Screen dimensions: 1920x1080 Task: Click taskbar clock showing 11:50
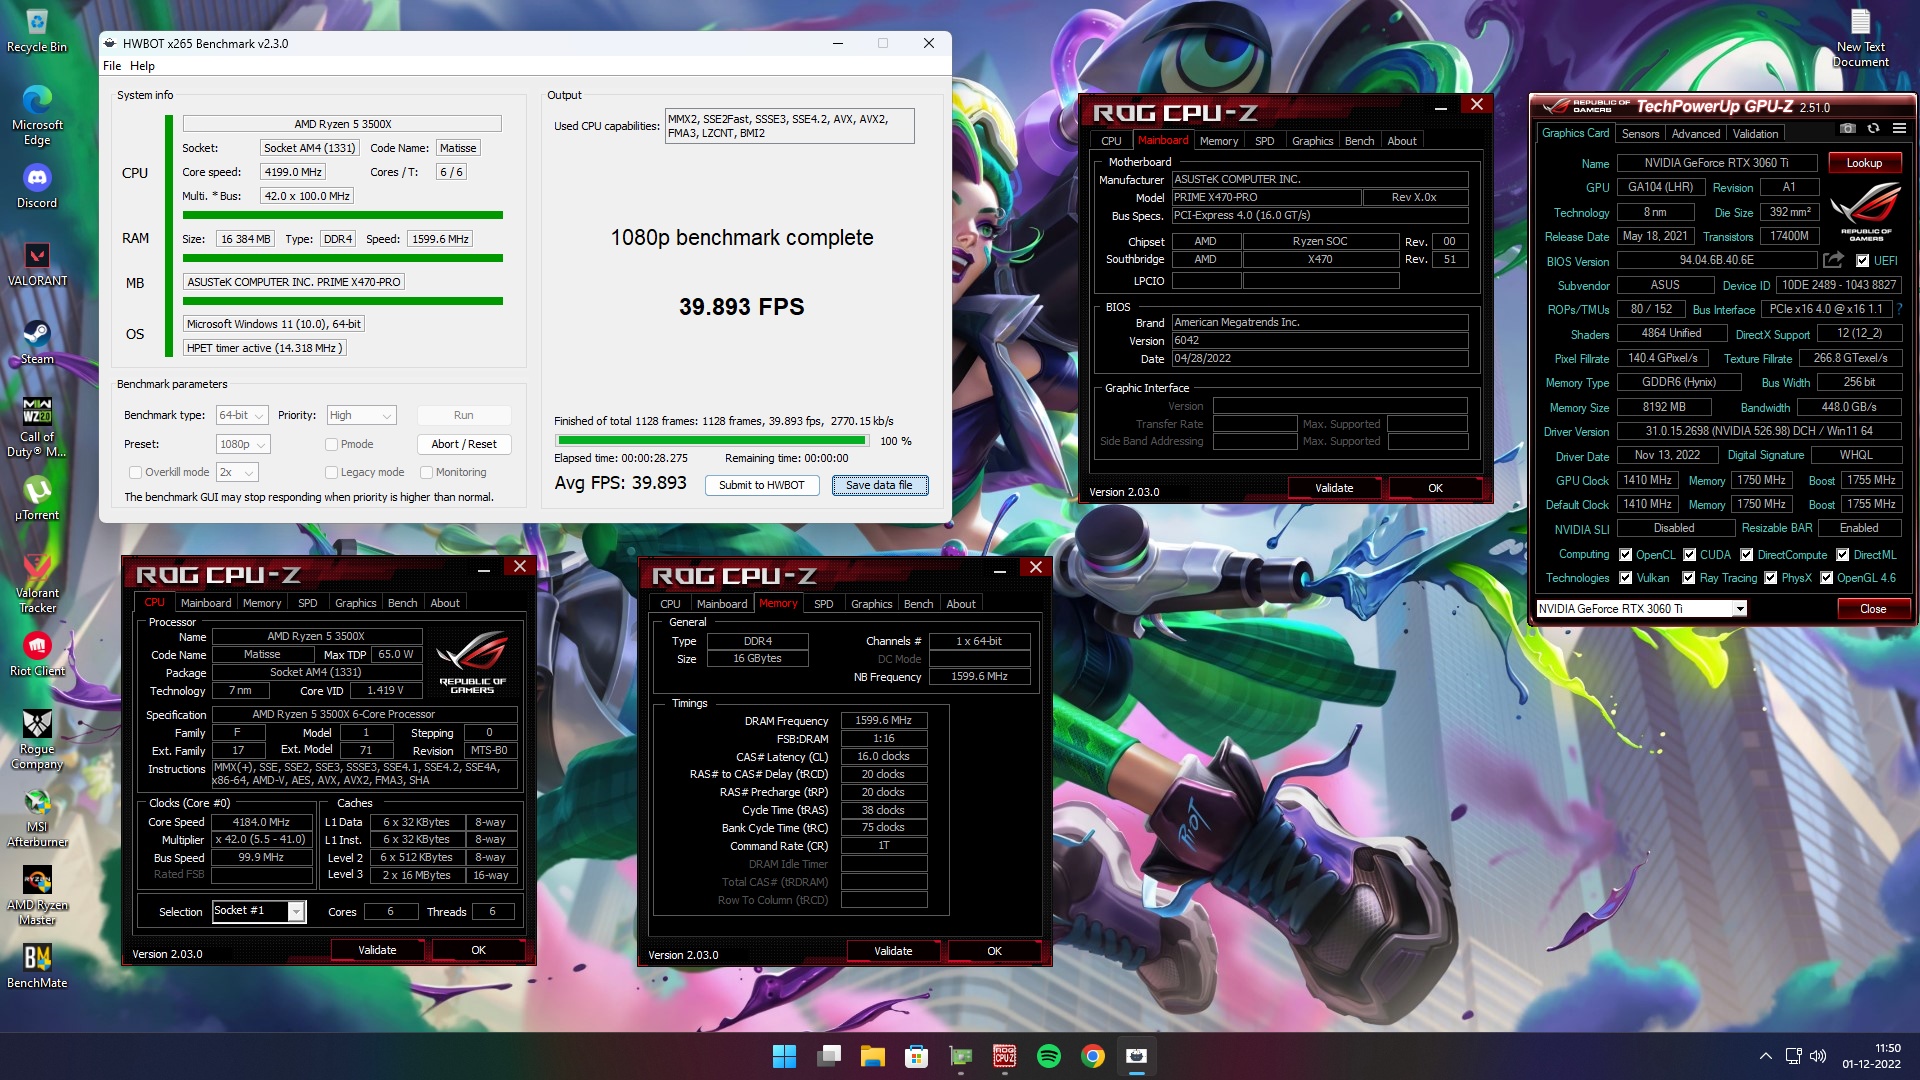(x=1872, y=1056)
